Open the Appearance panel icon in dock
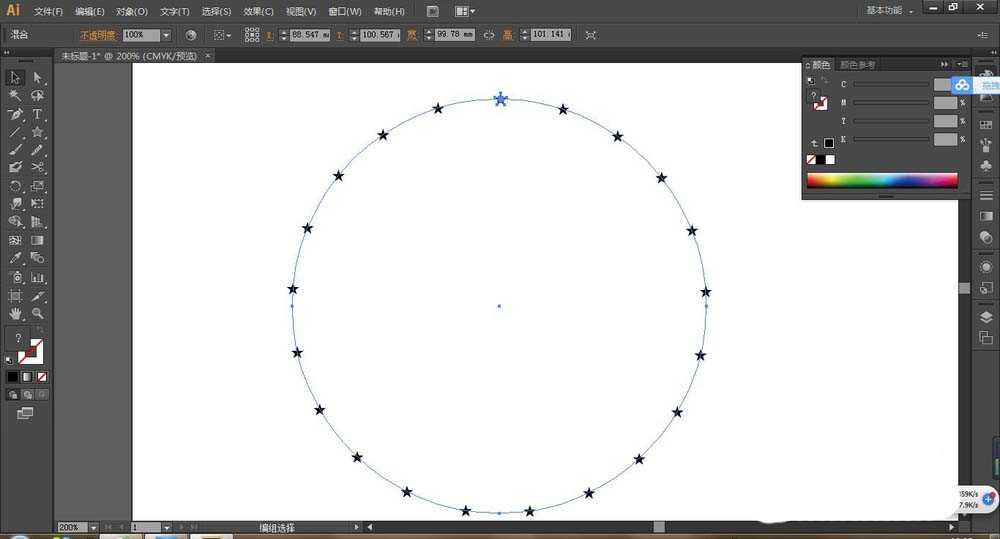Viewport: 1000px width, 539px height. [x=986, y=267]
